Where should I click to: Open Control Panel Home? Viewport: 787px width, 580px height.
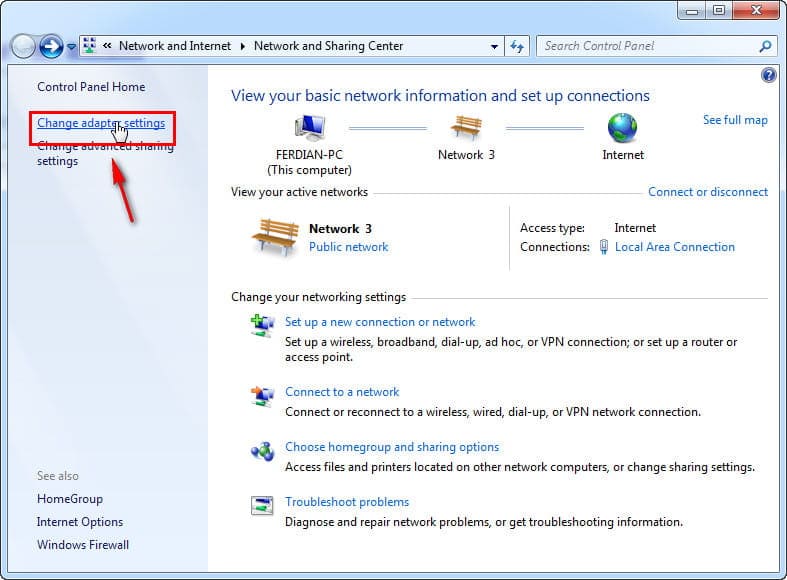(x=91, y=87)
